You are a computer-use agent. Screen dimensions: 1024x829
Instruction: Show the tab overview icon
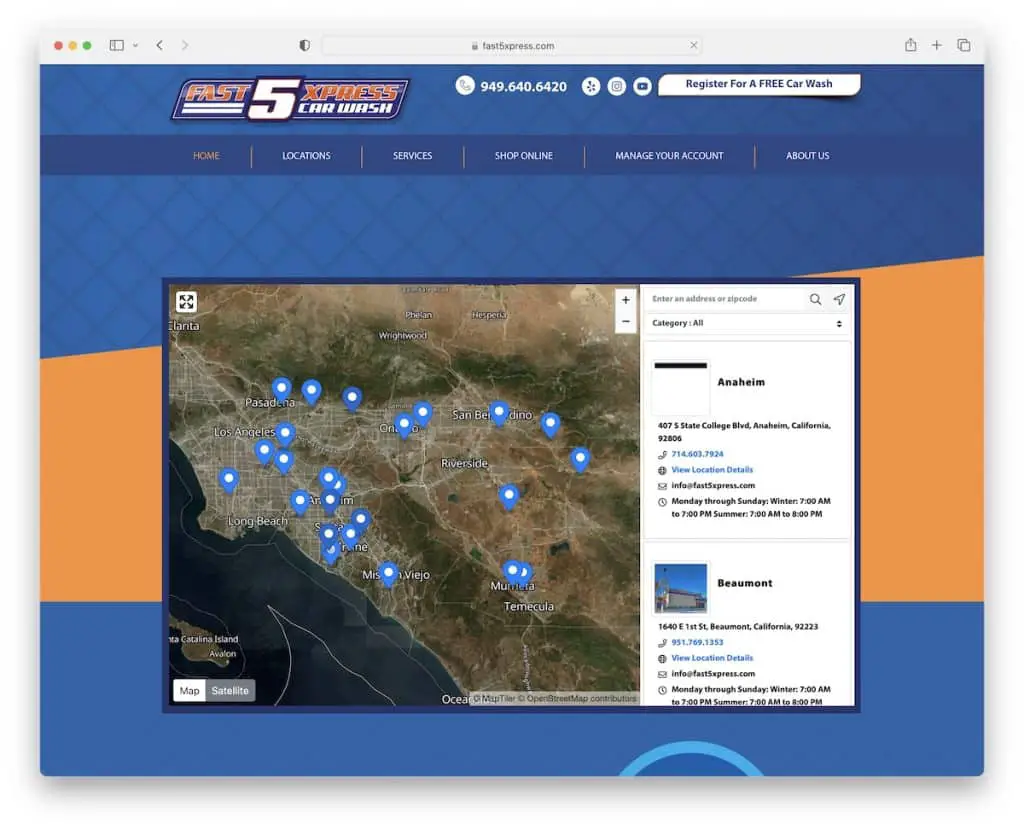tap(963, 45)
